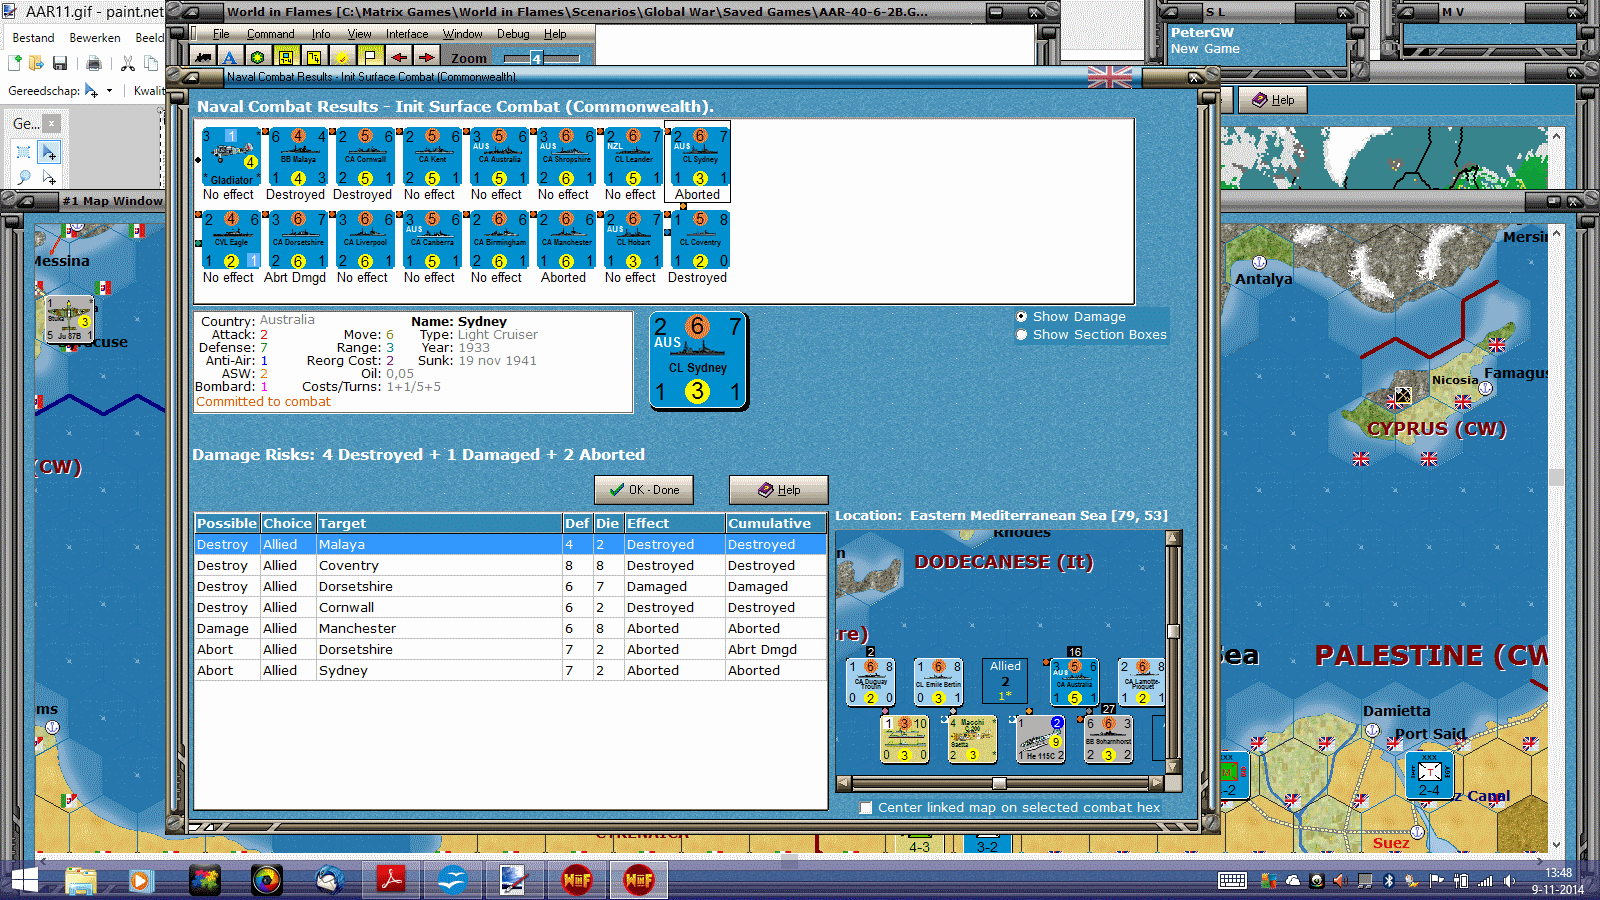Screen dimensions: 1600x900
Task: Click the combat hex map scroll-down arrow
Action: coord(1174,767)
